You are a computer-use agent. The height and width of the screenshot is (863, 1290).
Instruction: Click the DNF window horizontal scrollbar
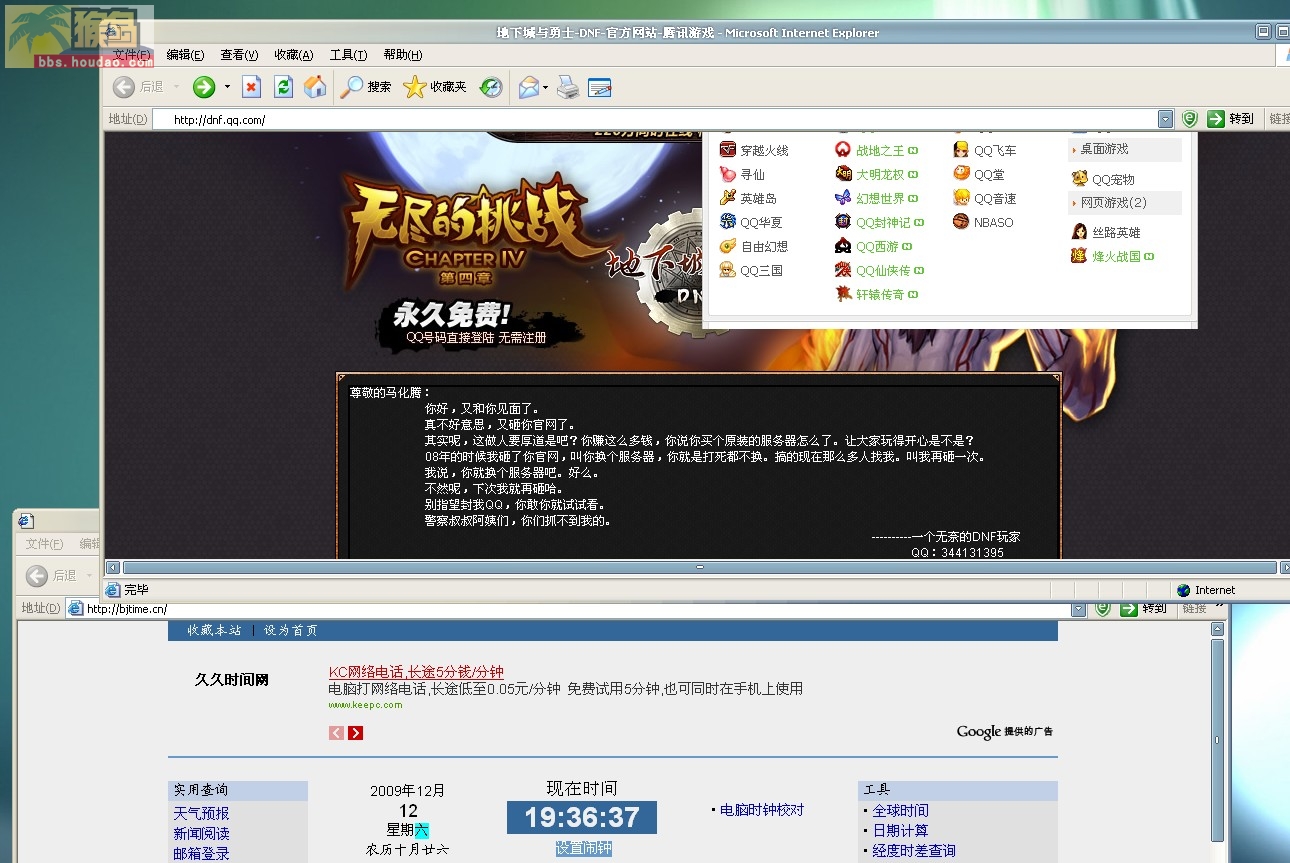[698, 567]
